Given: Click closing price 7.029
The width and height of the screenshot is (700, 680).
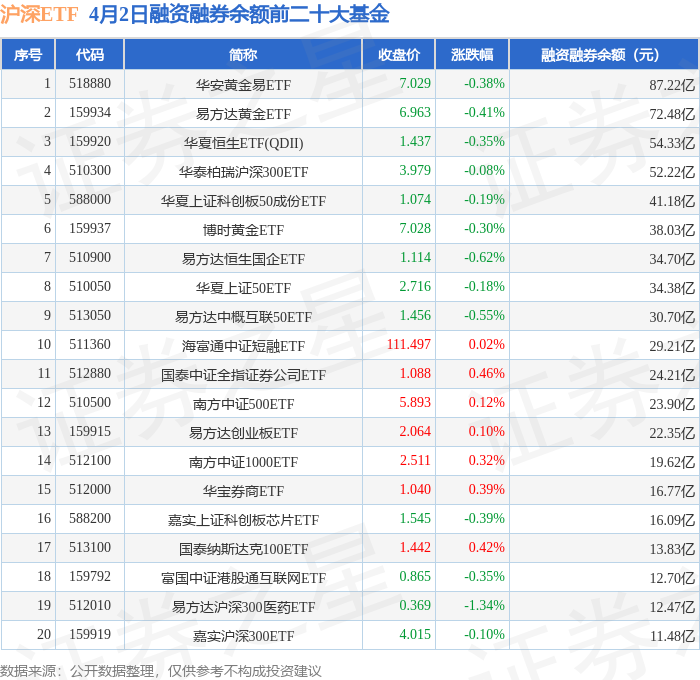Looking at the screenshot, I should tap(415, 83).
